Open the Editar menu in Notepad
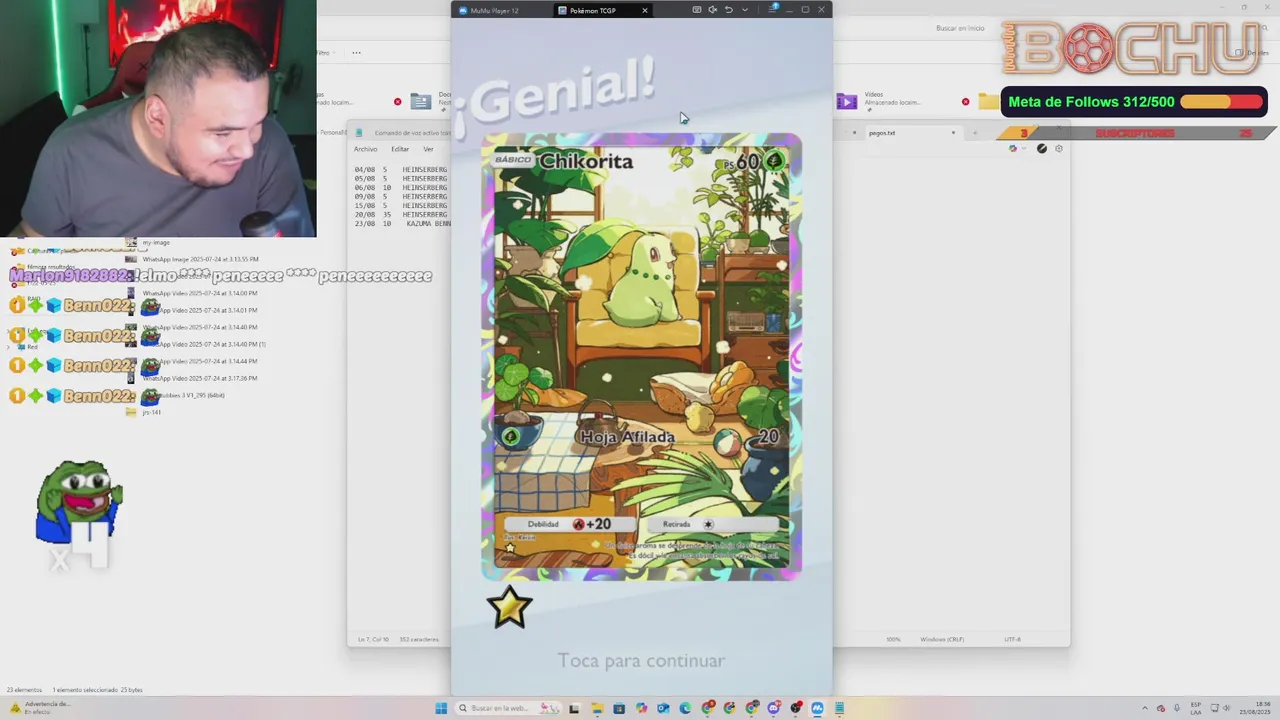This screenshot has width=1280, height=720. coord(400,149)
